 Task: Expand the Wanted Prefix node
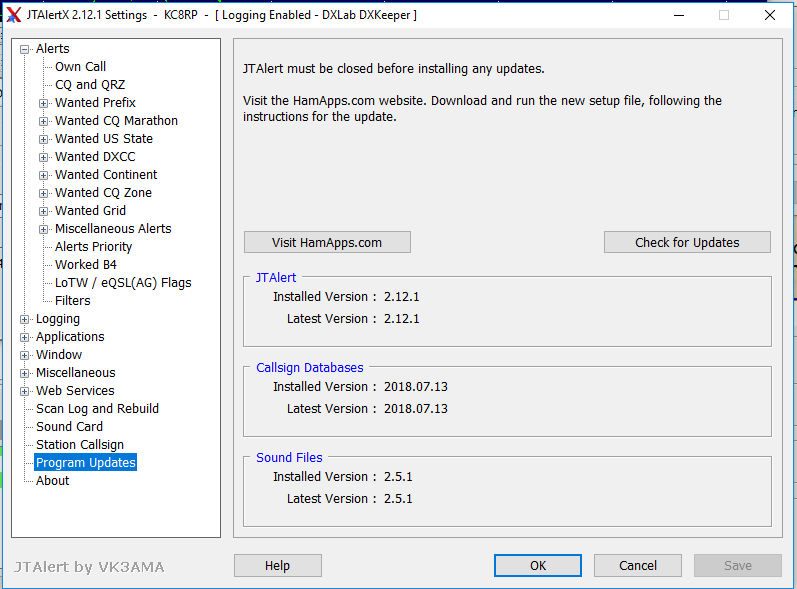(x=44, y=103)
